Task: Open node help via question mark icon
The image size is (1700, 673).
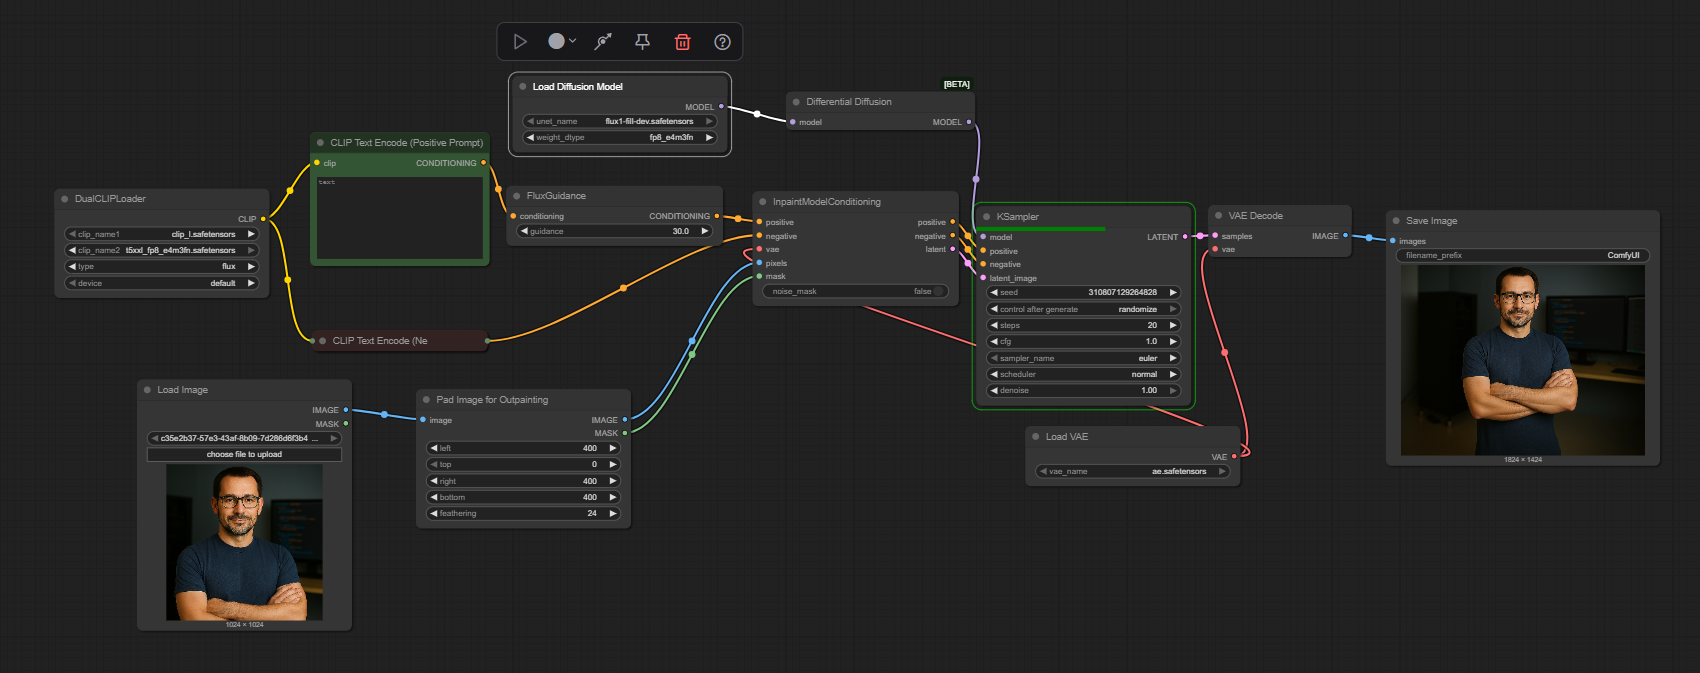Action: point(722,42)
